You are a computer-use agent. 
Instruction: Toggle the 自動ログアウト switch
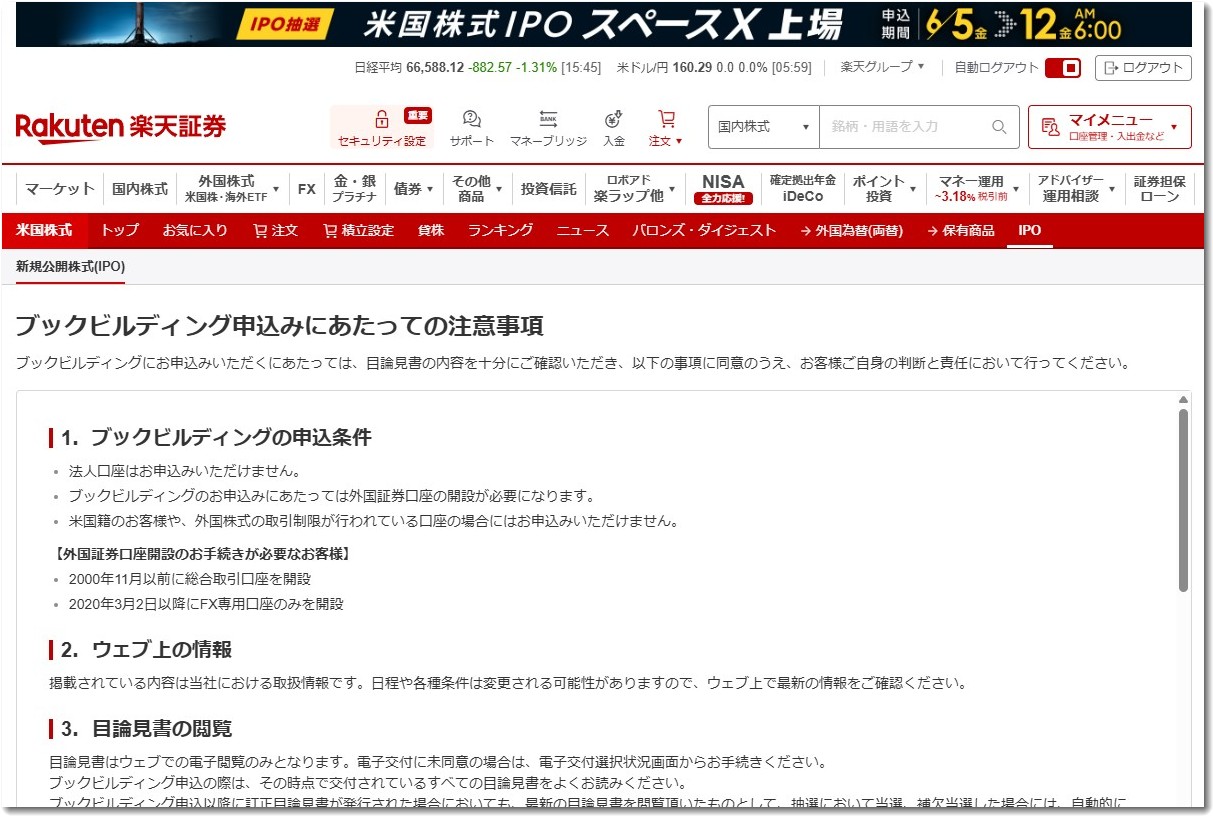pos(1063,68)
